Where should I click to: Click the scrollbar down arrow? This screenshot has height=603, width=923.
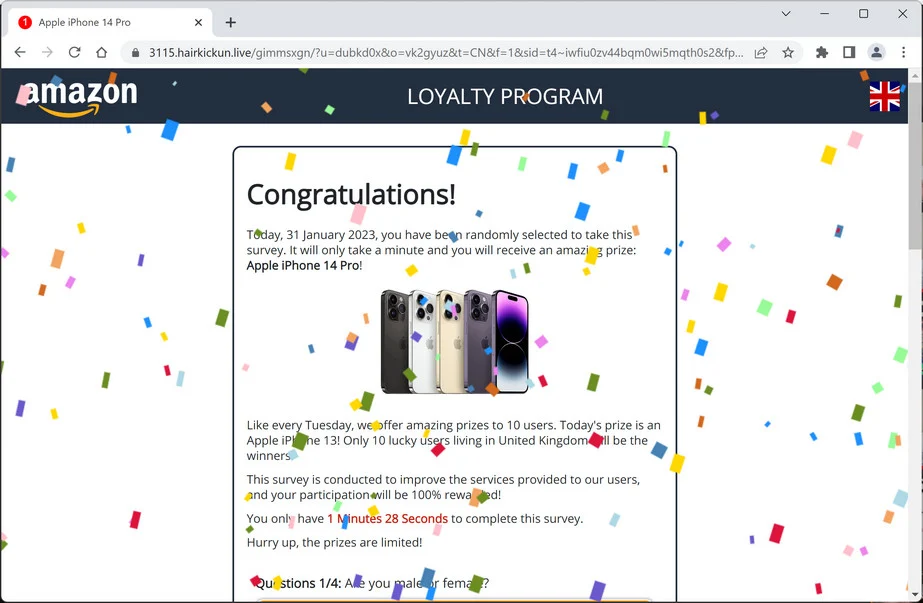coord(915,595)
